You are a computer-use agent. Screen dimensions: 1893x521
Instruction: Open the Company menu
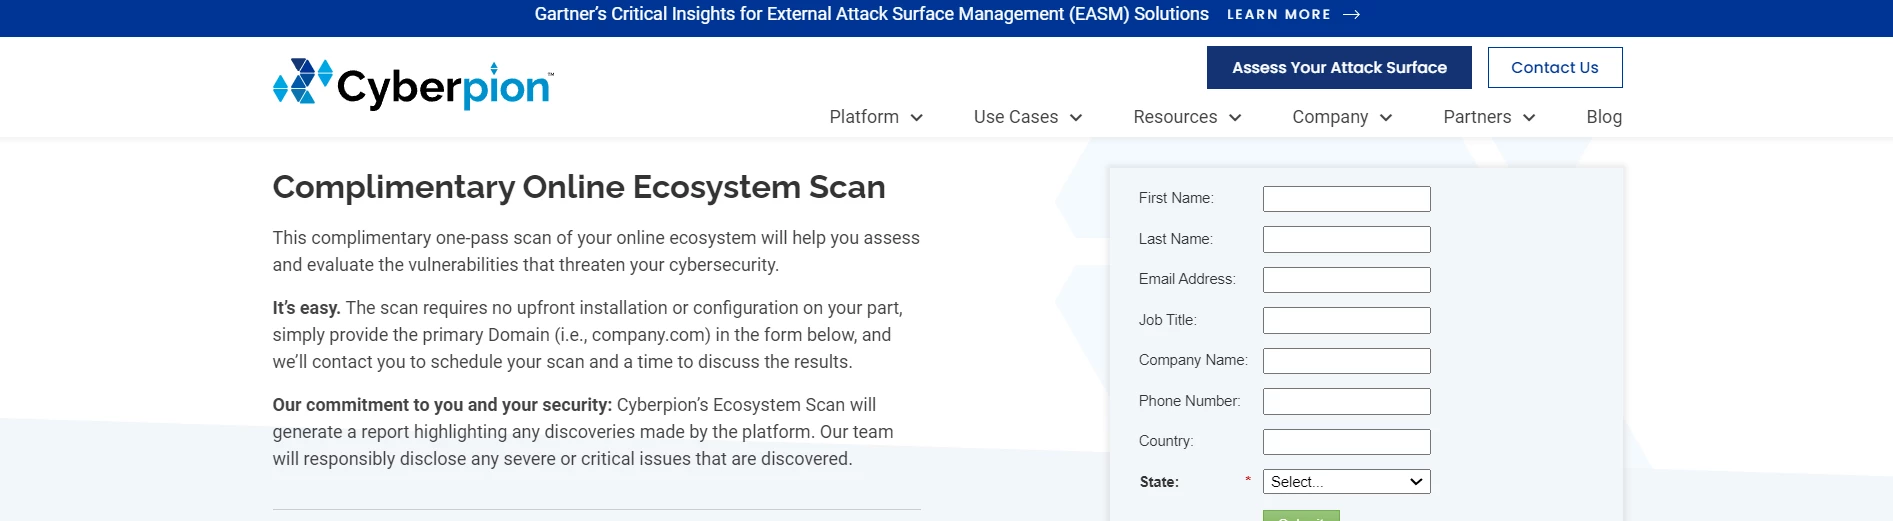(1330, 117)
